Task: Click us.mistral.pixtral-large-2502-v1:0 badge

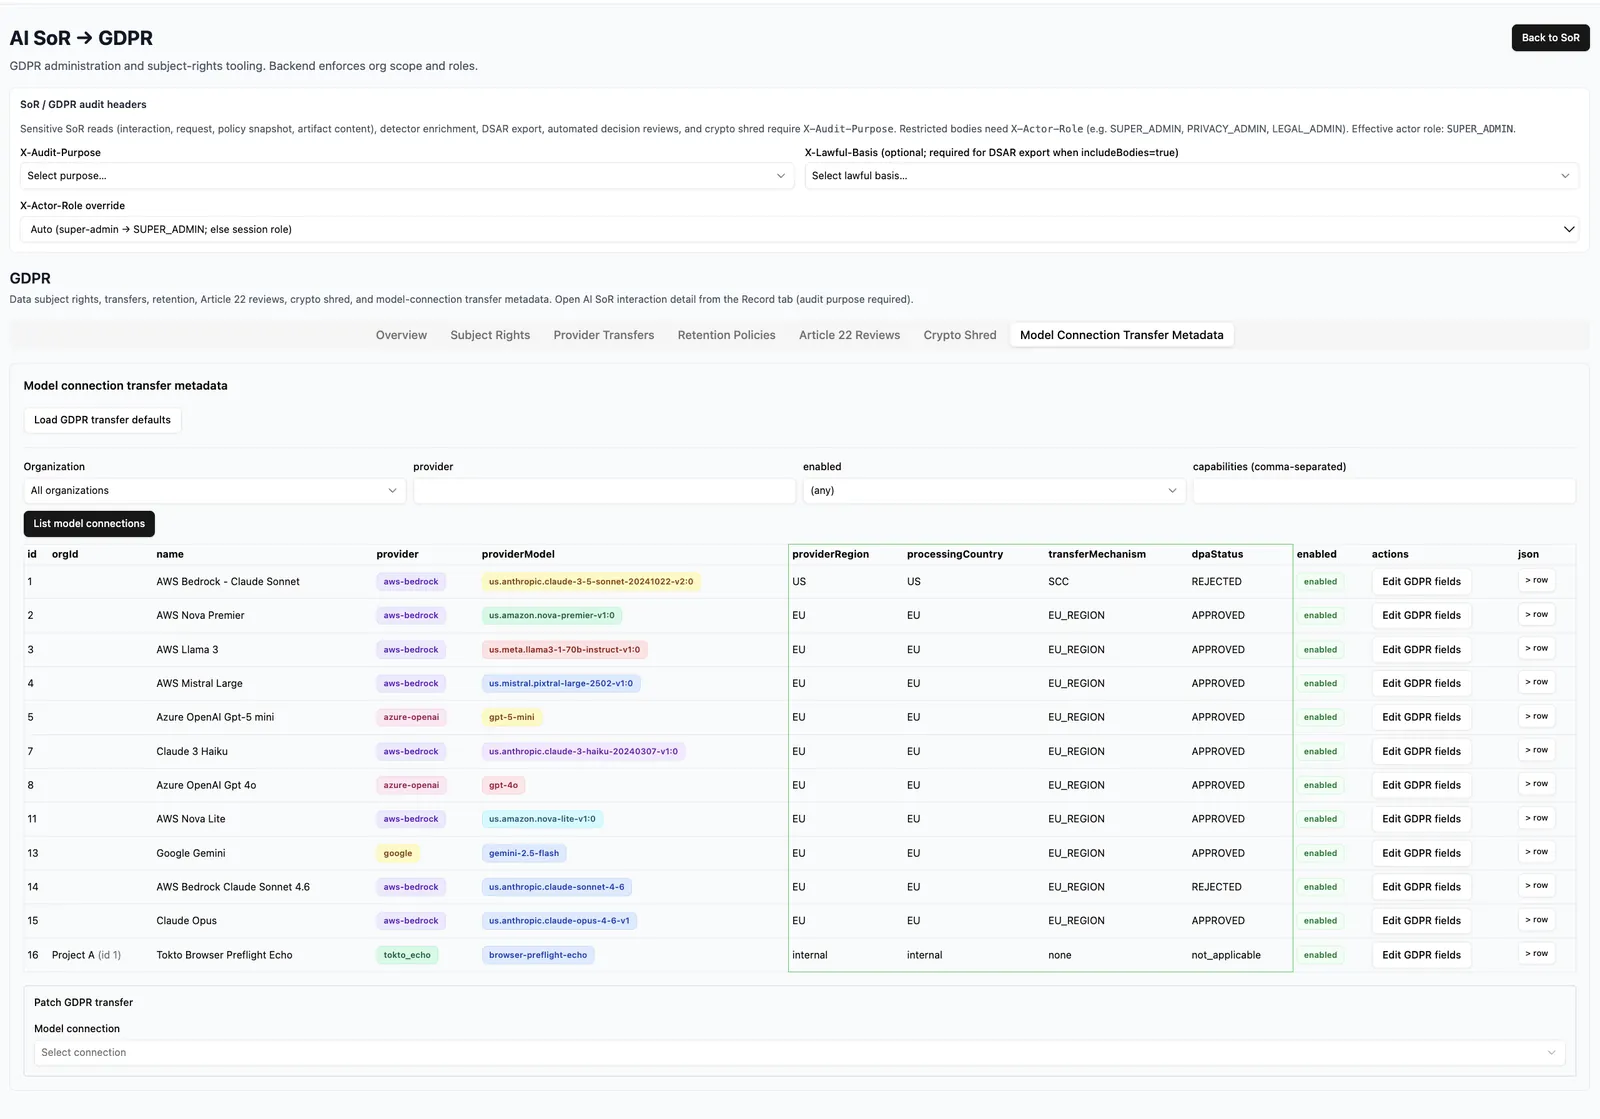Action: coord(561,684)
